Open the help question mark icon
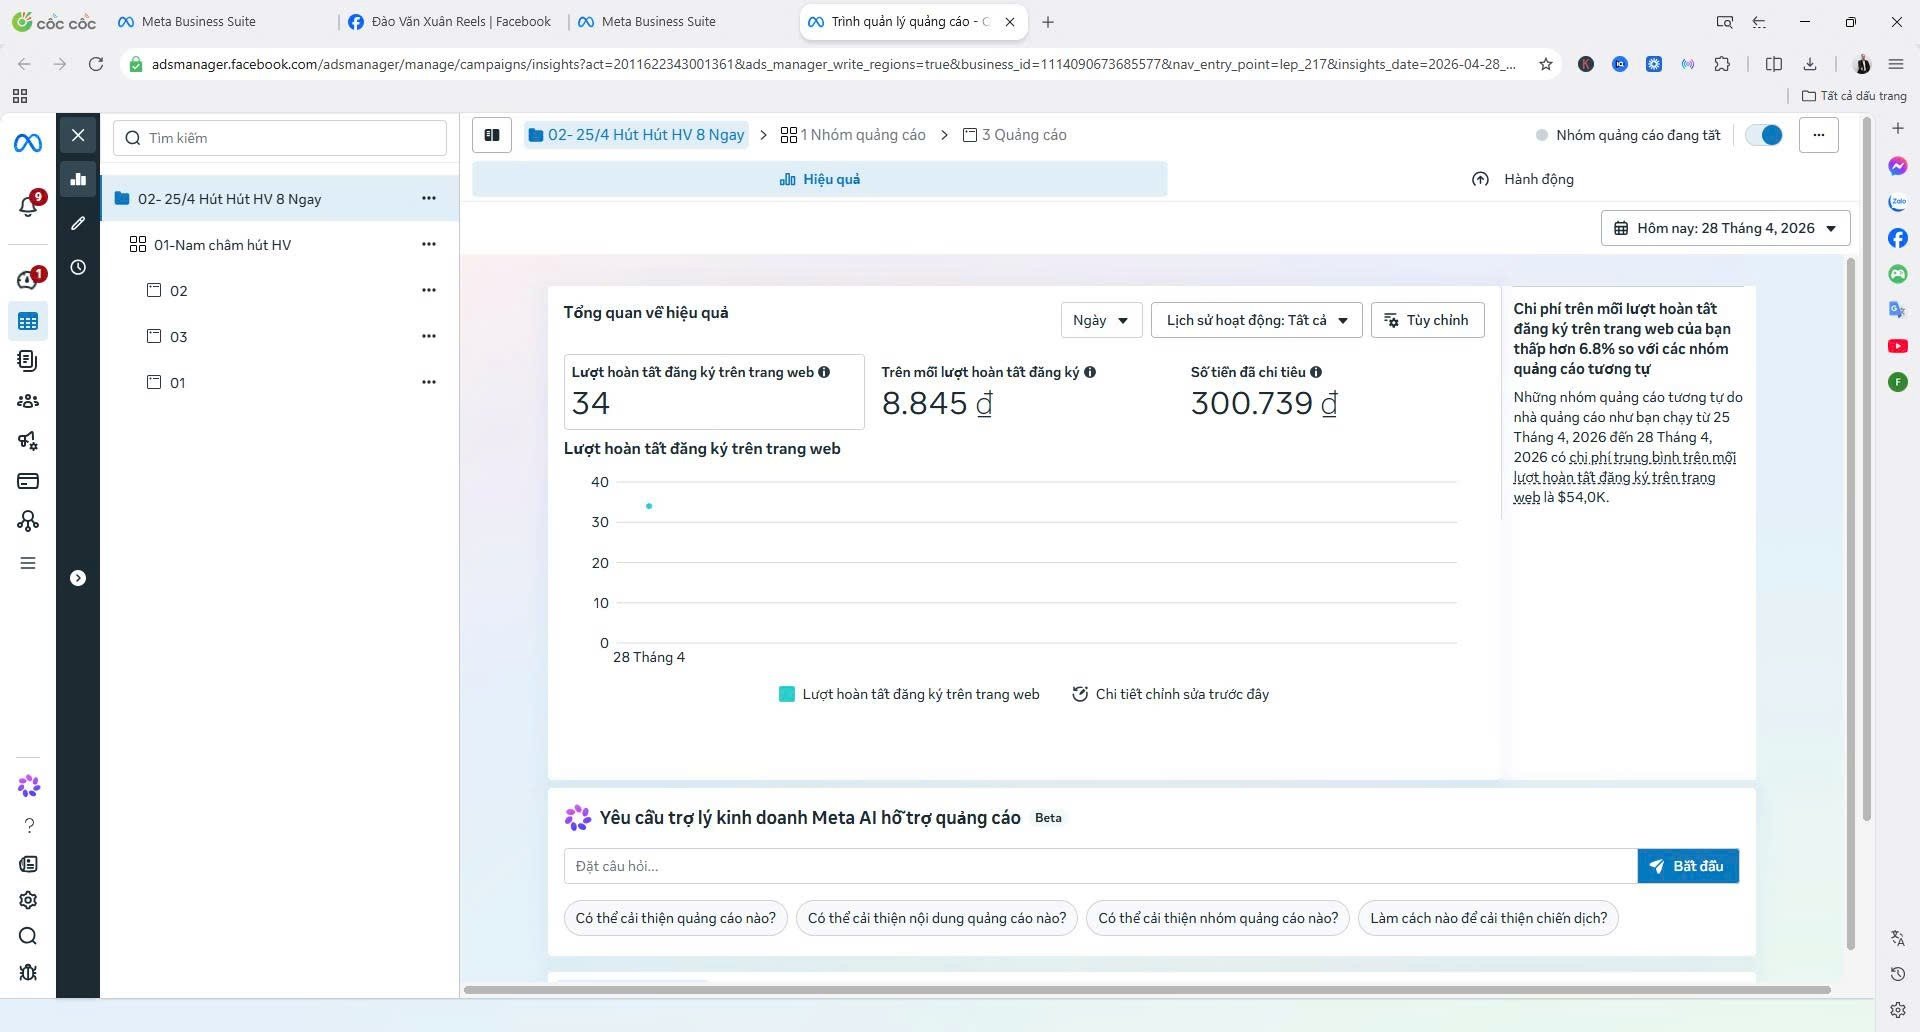 click(28, 825)
